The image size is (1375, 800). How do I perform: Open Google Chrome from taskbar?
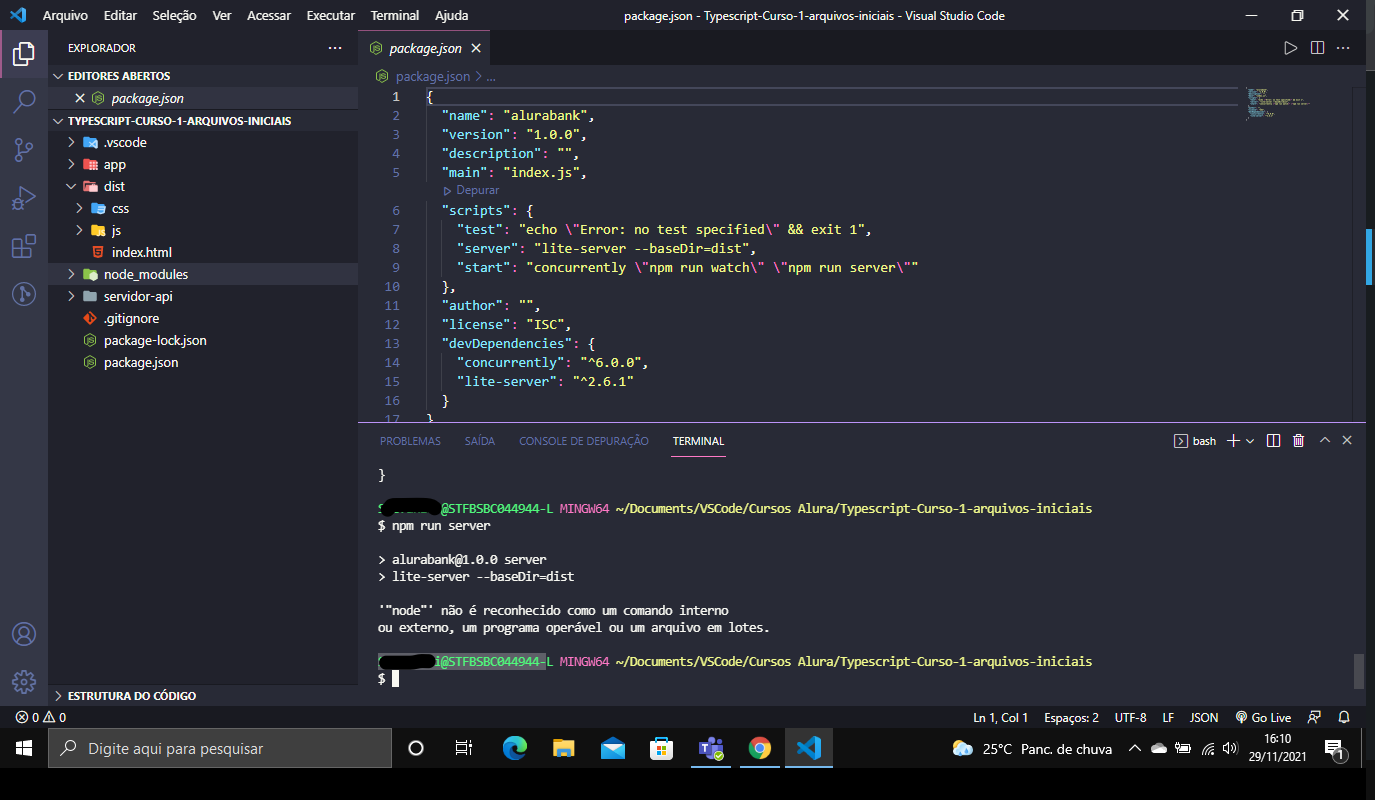click(x=760, y=748)
